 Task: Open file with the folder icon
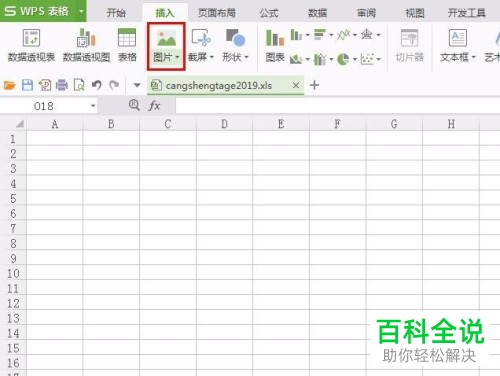click(x=9, y=85)
